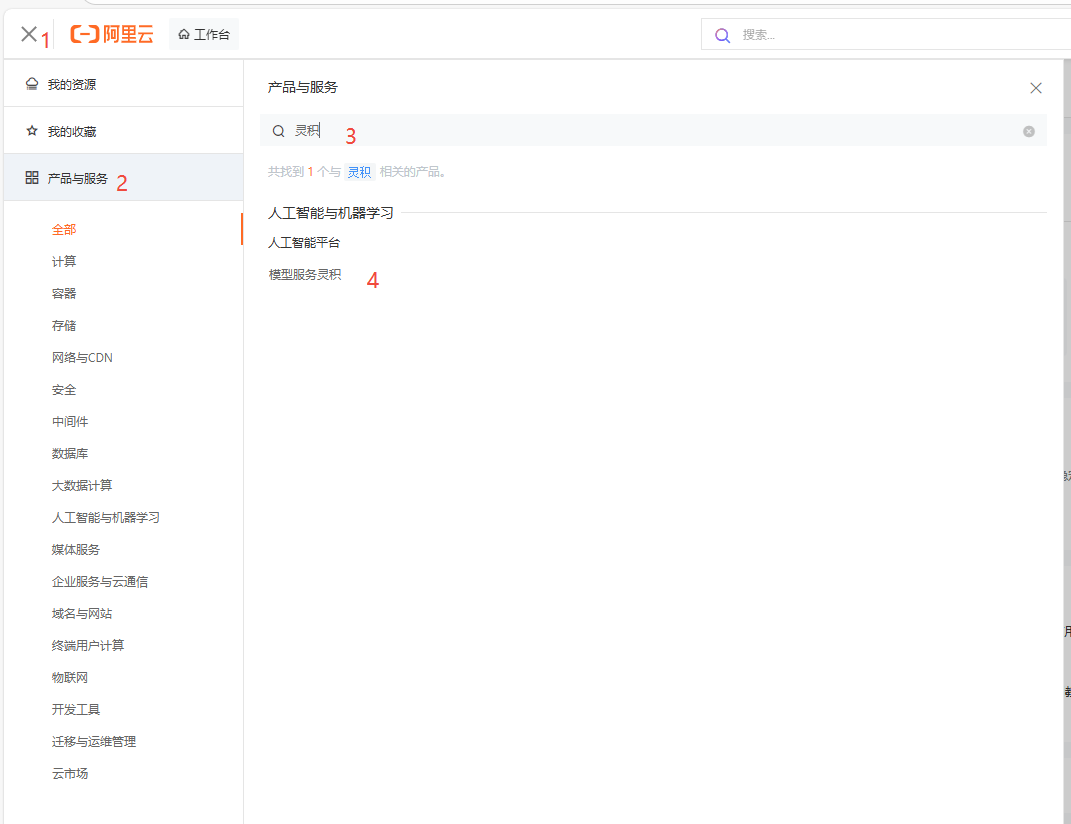Click the Aliyun logo

click(112, 34)
